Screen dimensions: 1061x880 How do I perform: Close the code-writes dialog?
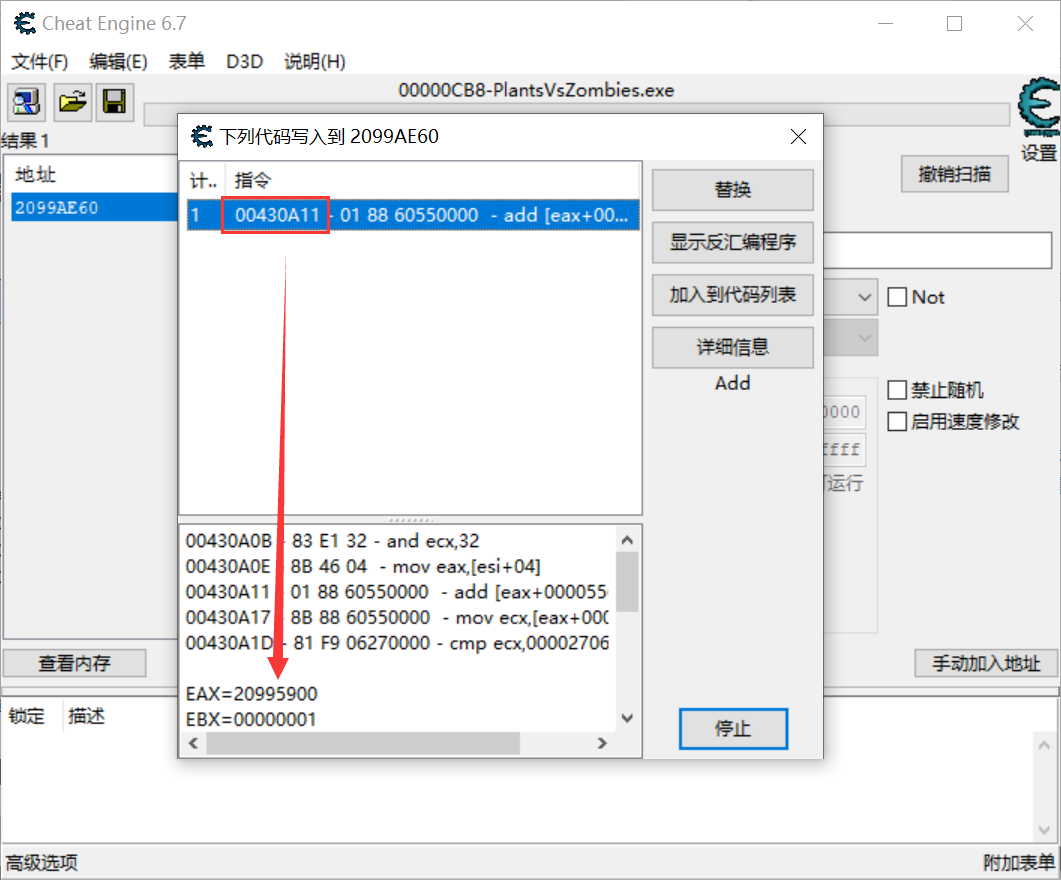798,137
